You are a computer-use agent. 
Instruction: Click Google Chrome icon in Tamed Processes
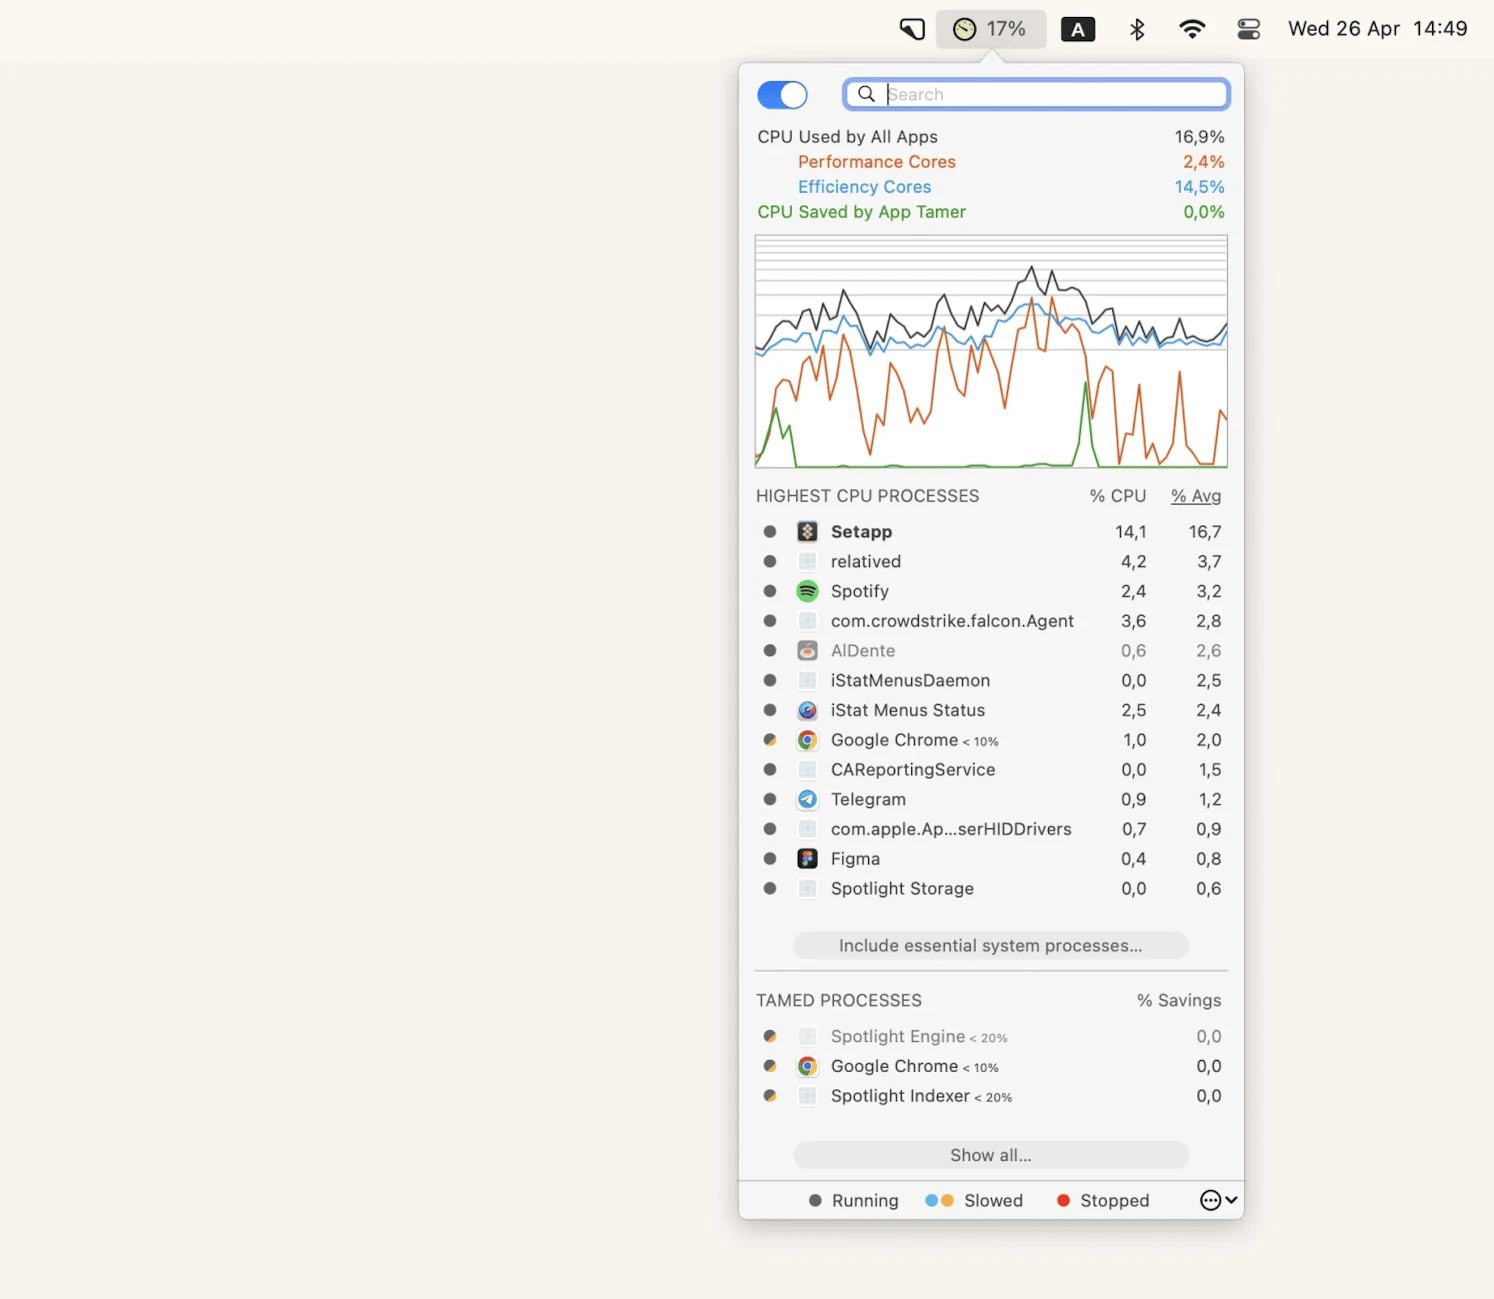(x=808, y=1066)
